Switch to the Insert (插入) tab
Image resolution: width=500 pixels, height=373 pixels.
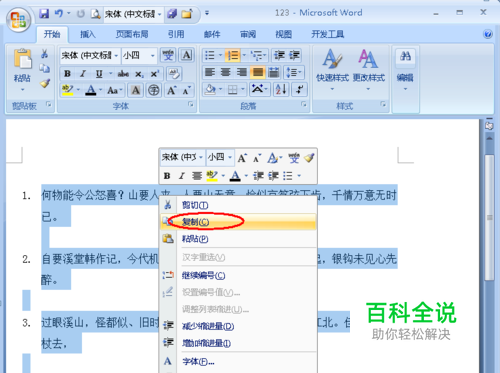(88, 34)
